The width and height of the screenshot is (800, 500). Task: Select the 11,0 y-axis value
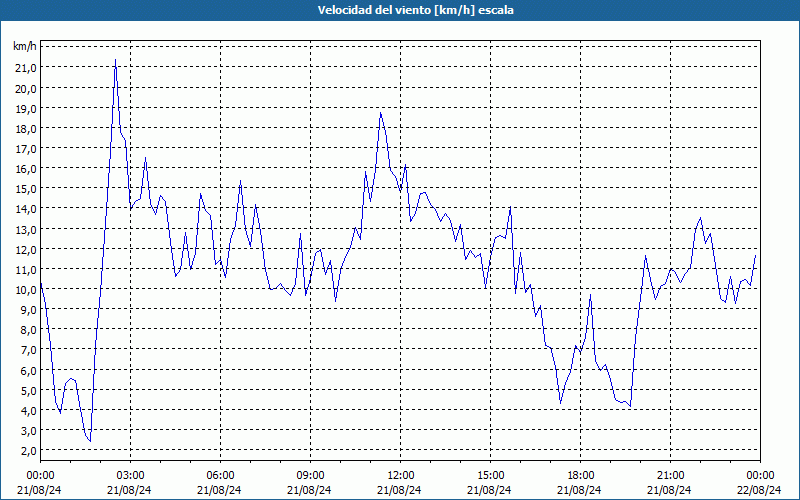26,269
